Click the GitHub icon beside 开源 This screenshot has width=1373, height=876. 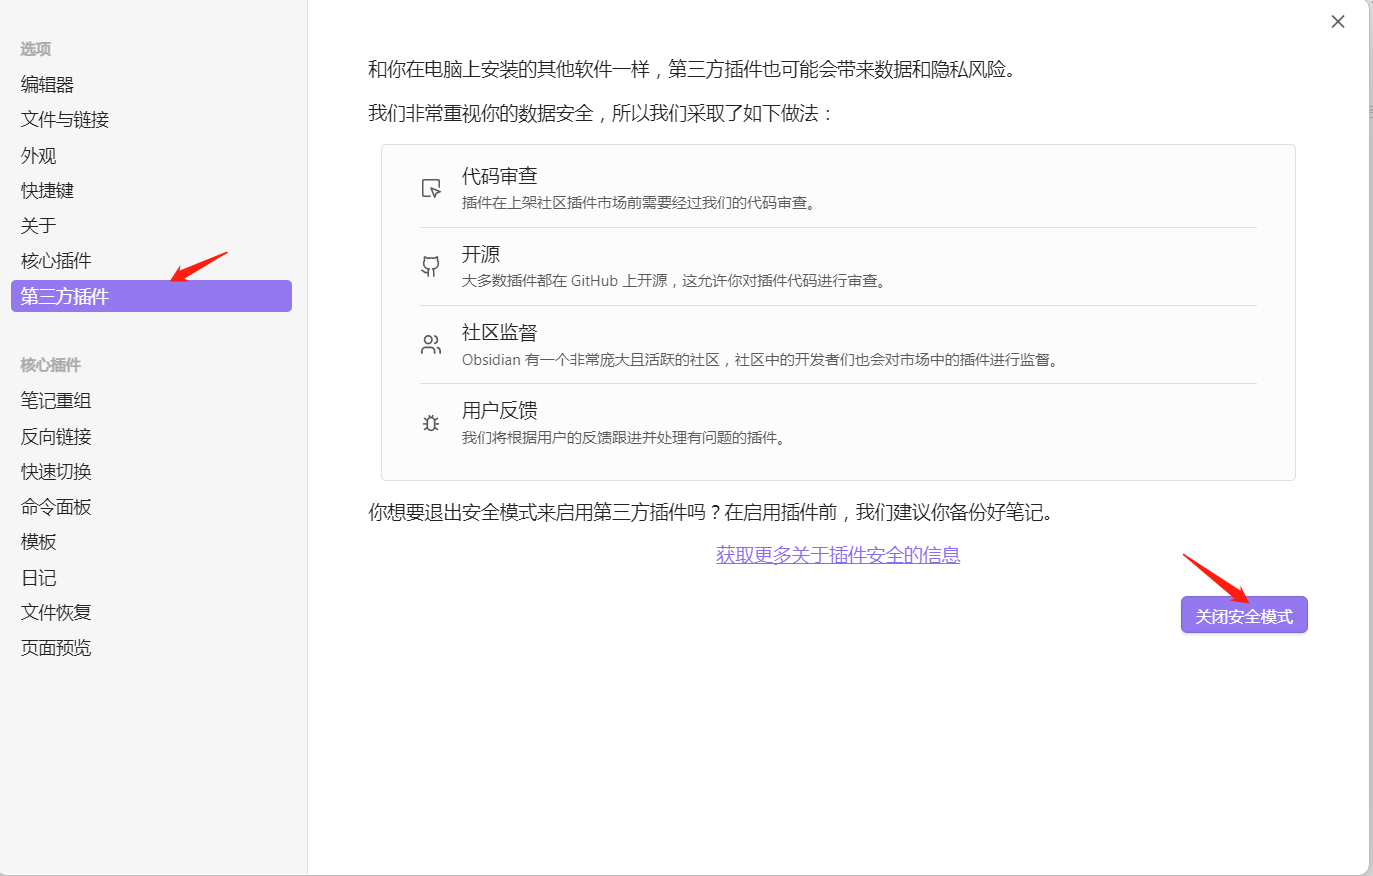click(x=431, y=266)
